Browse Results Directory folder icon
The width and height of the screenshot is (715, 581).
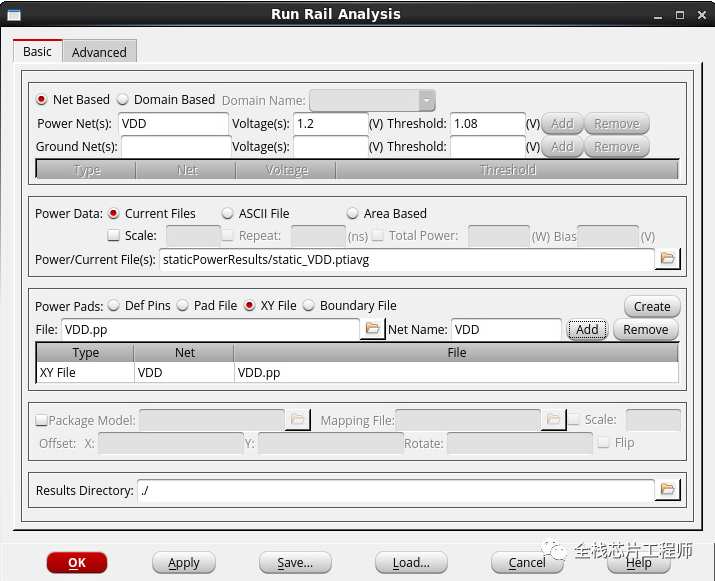[x=667, y=490]
